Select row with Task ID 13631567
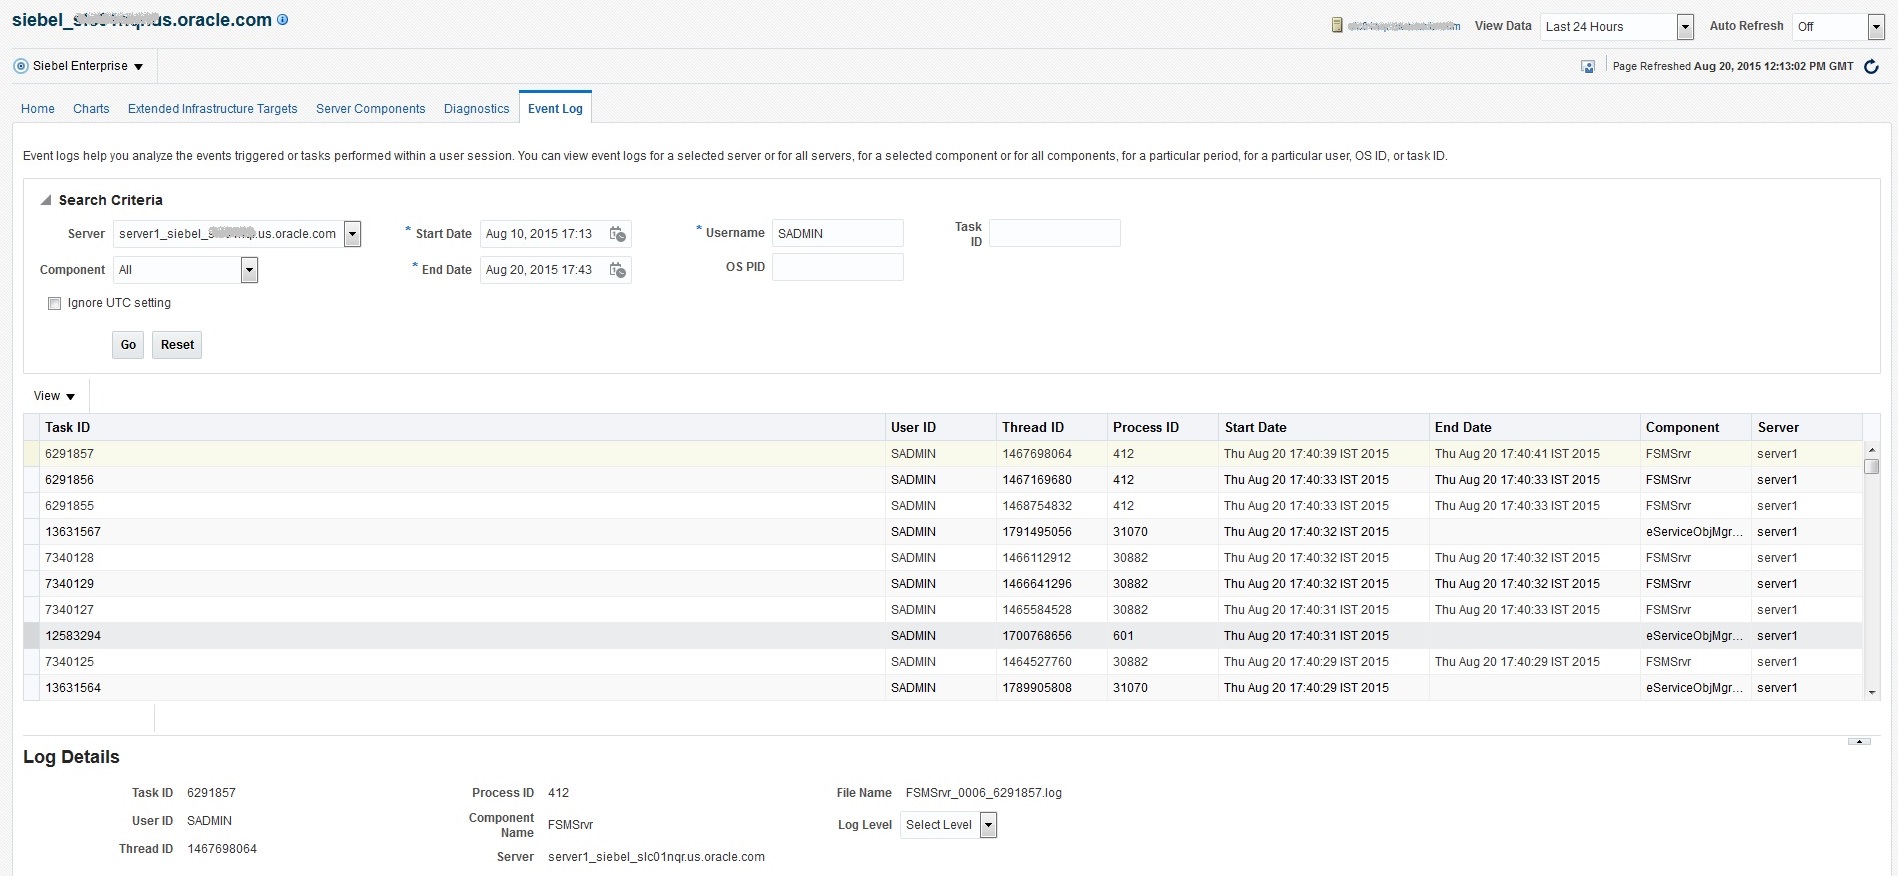1898x876 pixels. tap(943, 532)
